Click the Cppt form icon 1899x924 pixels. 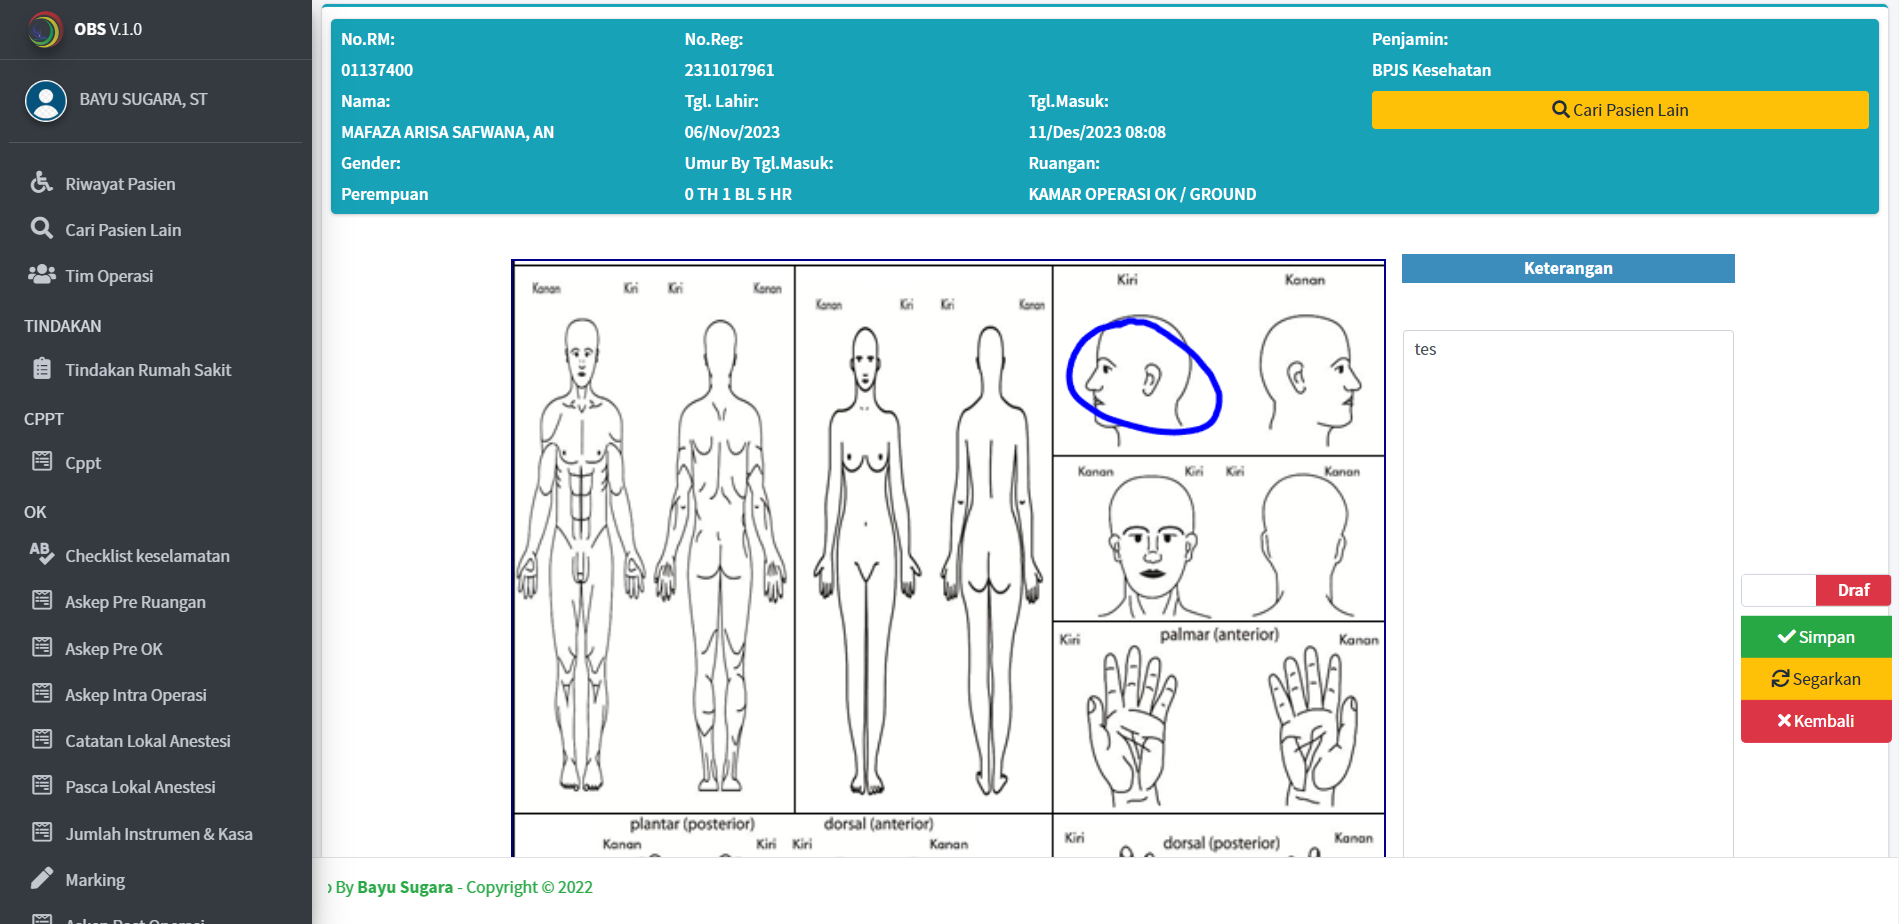(x=41, y=462)
